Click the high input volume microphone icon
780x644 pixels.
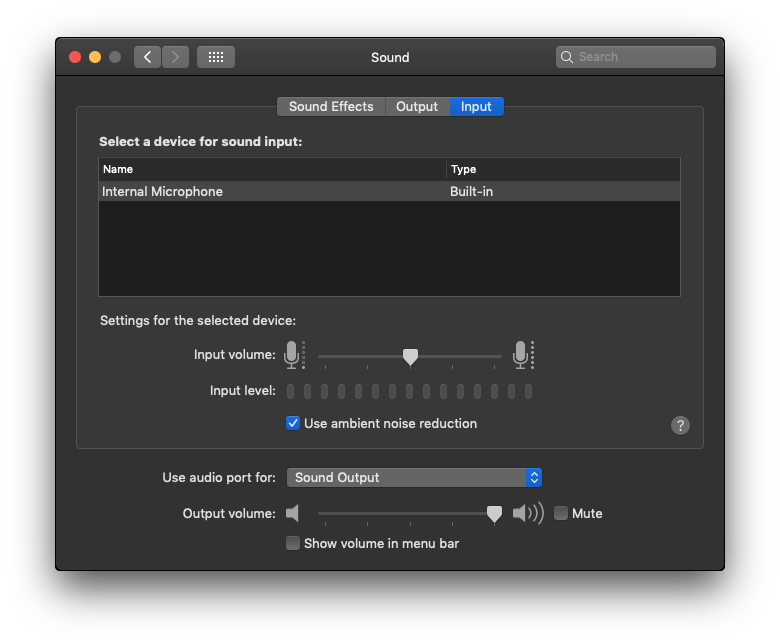pyautogui.click(x=521, y=354)
